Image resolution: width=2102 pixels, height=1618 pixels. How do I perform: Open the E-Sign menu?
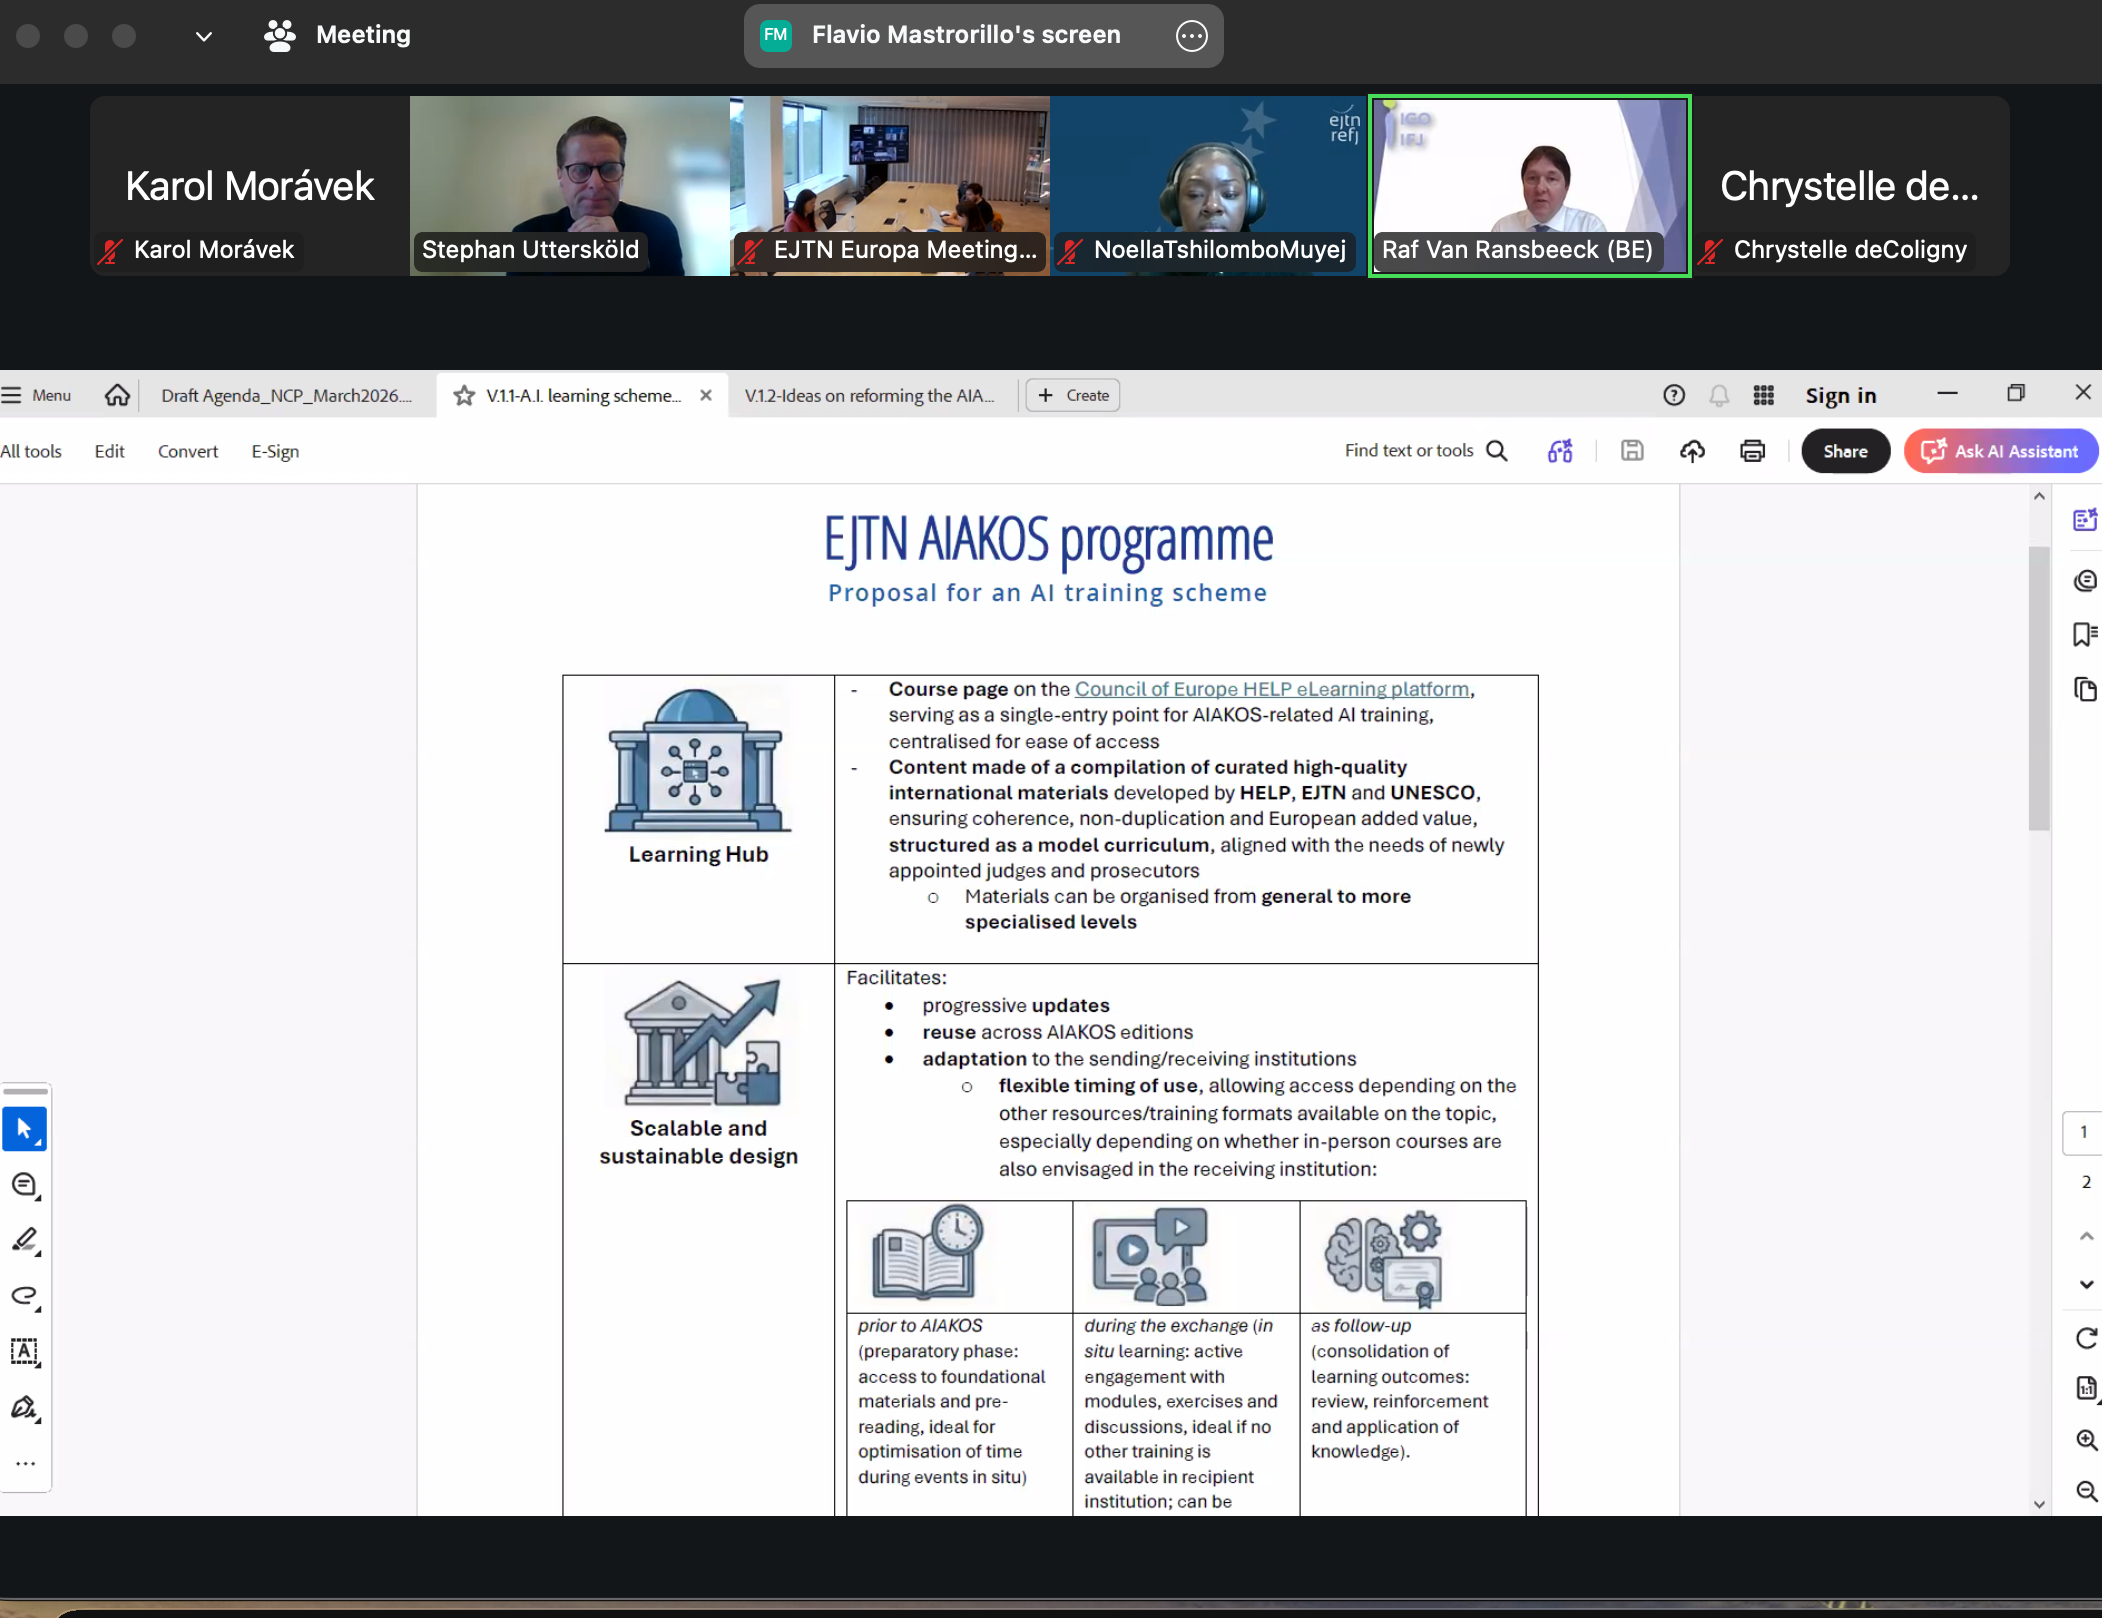275,451
